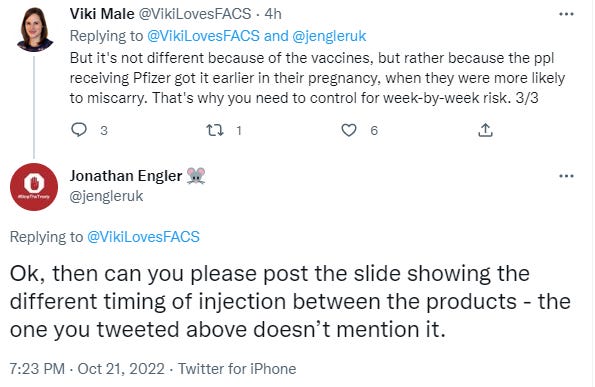Open @VikiLovesFACS link in Jonathan's reply header
The height and width of the screenshot is (387, 595).
(143, 237)
